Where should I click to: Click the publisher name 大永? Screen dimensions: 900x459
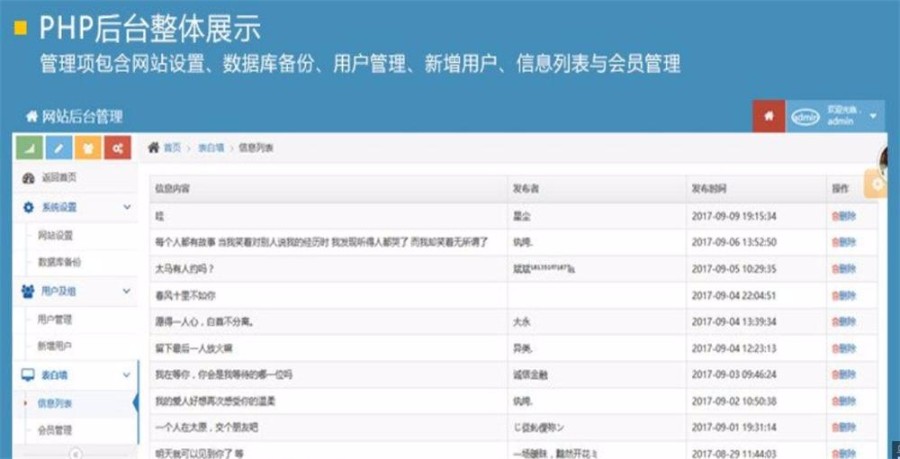pyautogui.click(x=521, y=321)
